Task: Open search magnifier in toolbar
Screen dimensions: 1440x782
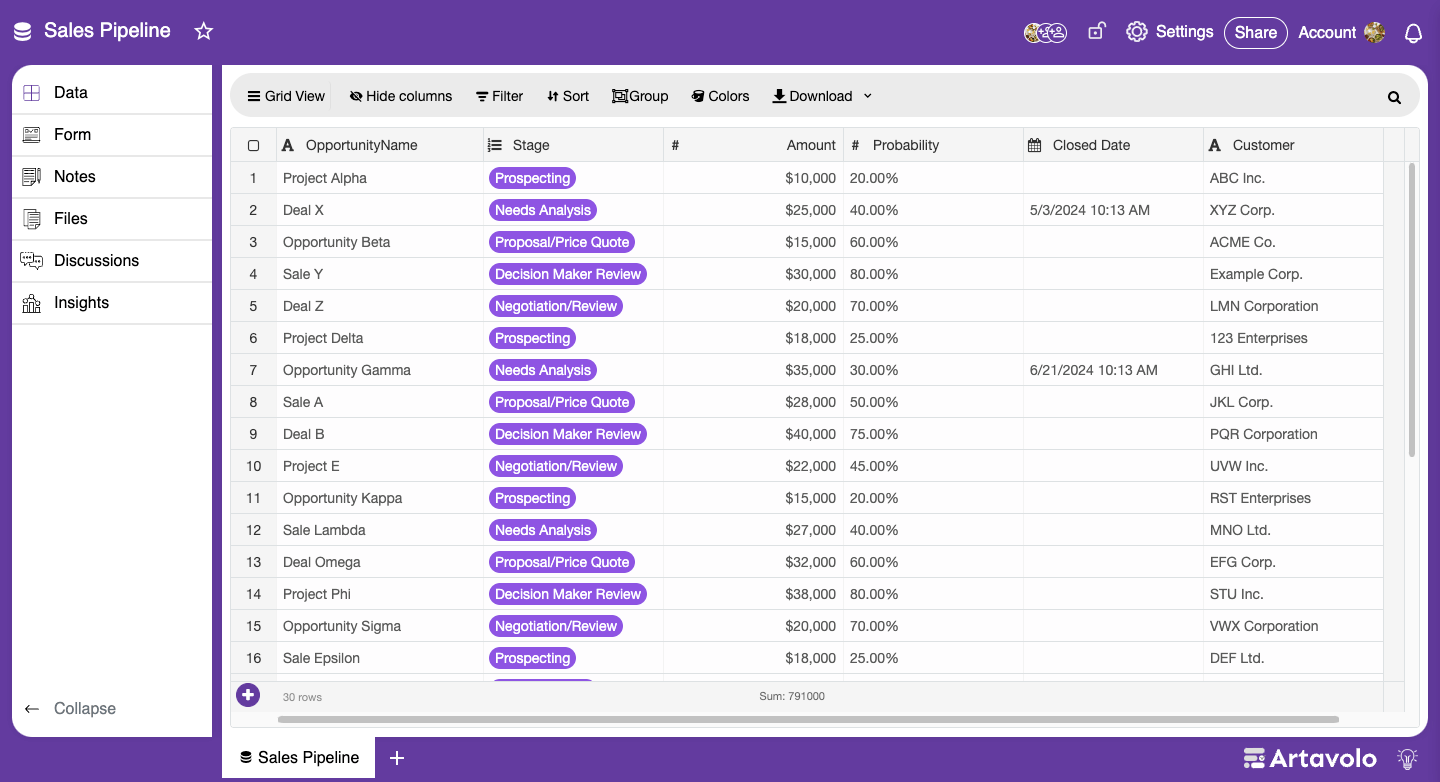Action: pyautogui.click(x=1394, y=97)
